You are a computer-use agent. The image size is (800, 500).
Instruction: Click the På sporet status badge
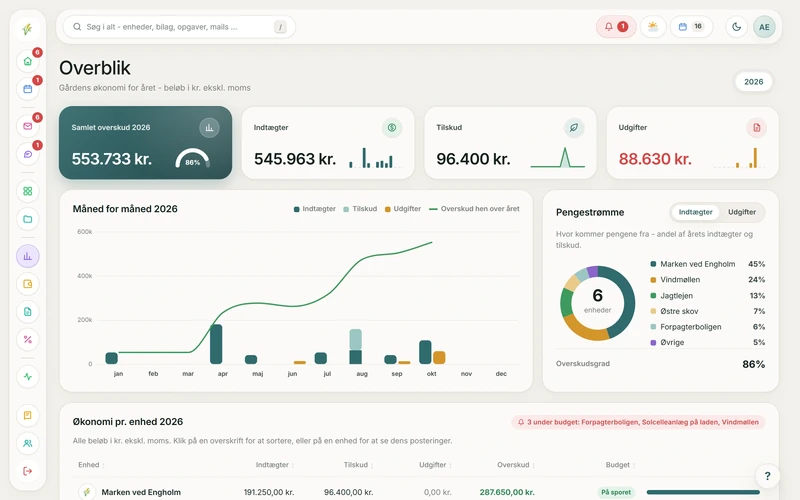(x=616, y=492)
